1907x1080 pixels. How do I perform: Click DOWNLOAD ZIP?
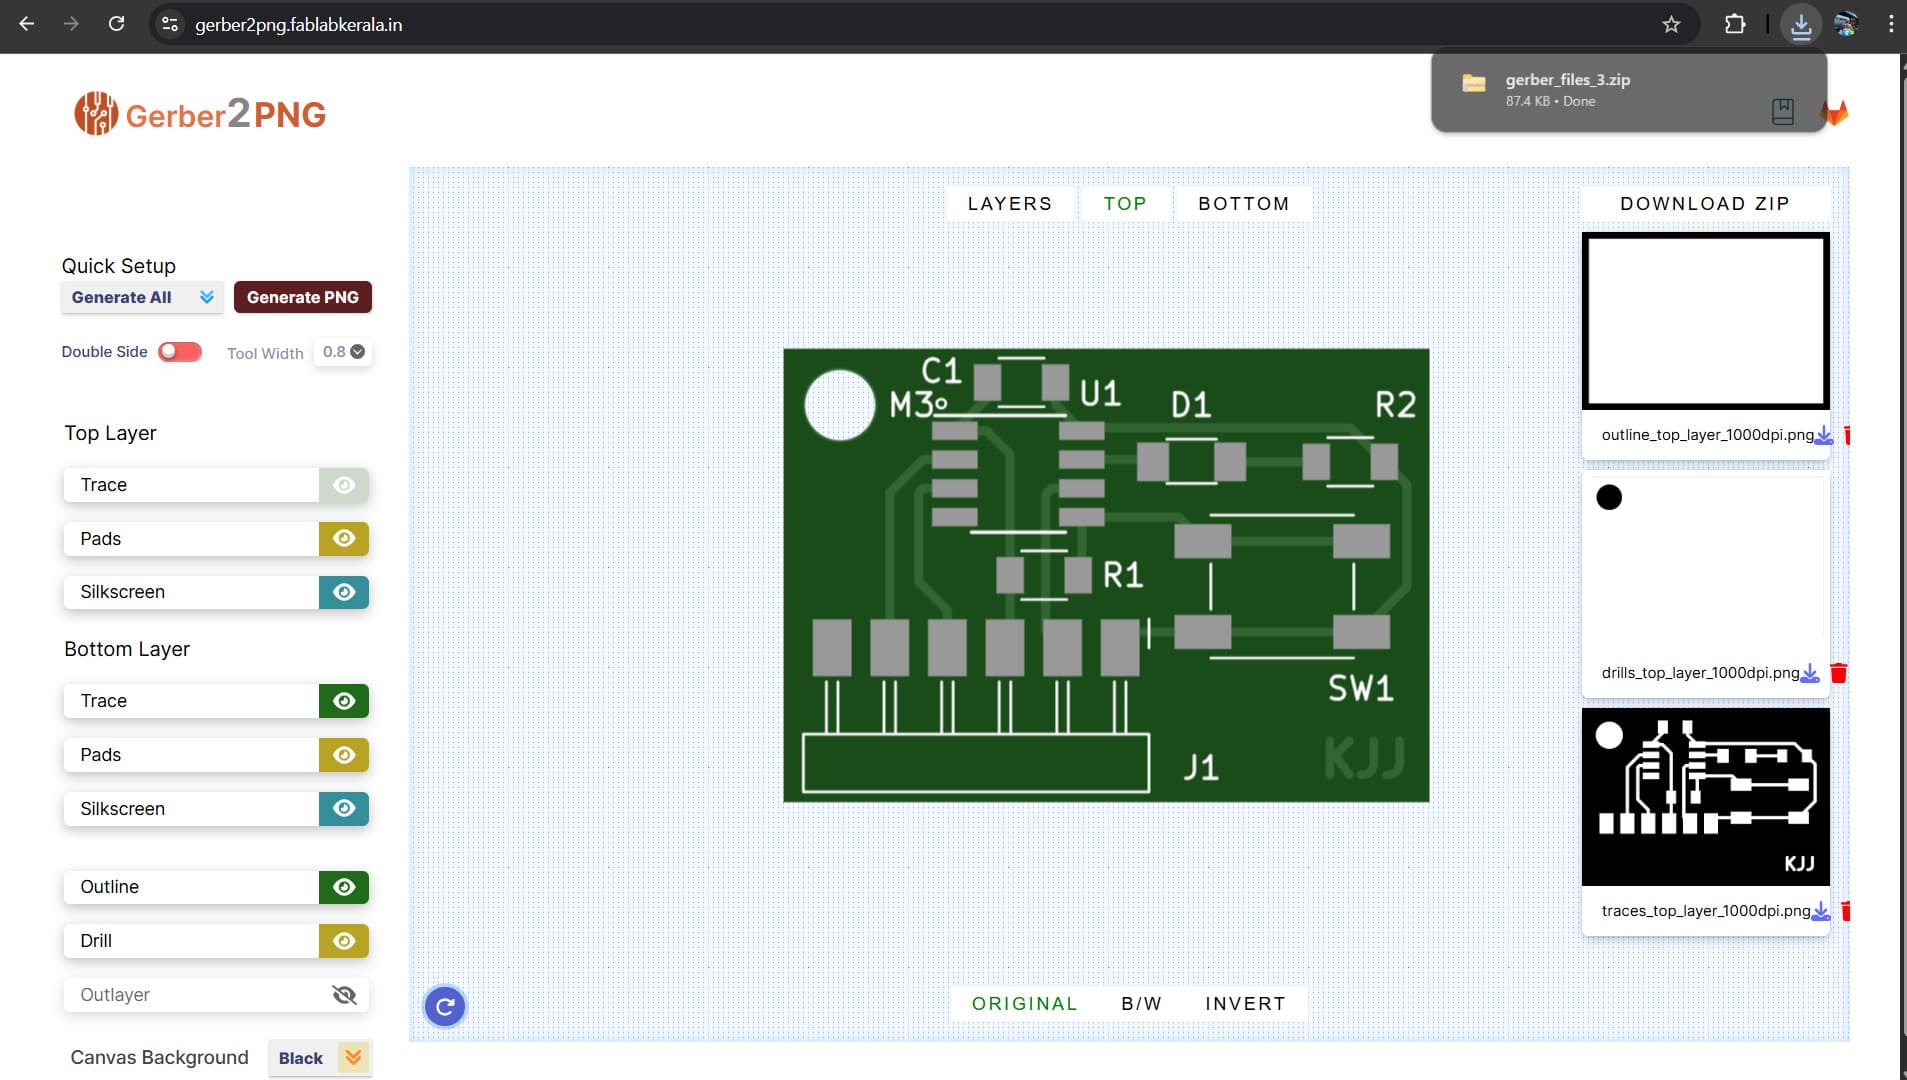tap(1703, 203)
